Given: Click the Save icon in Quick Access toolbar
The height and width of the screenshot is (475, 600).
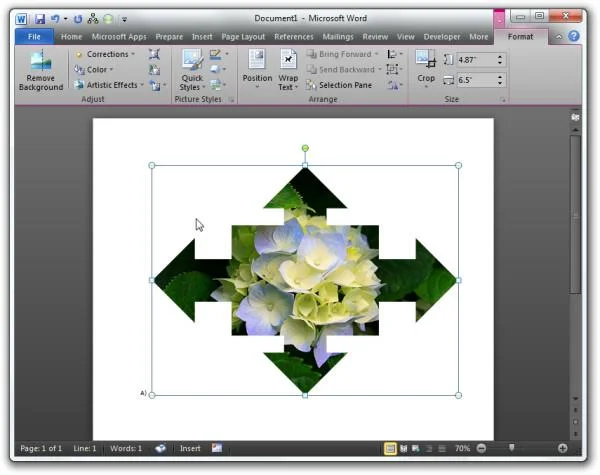Looking at the screenshot, I should pyautogui.click(x=40, y=18).
